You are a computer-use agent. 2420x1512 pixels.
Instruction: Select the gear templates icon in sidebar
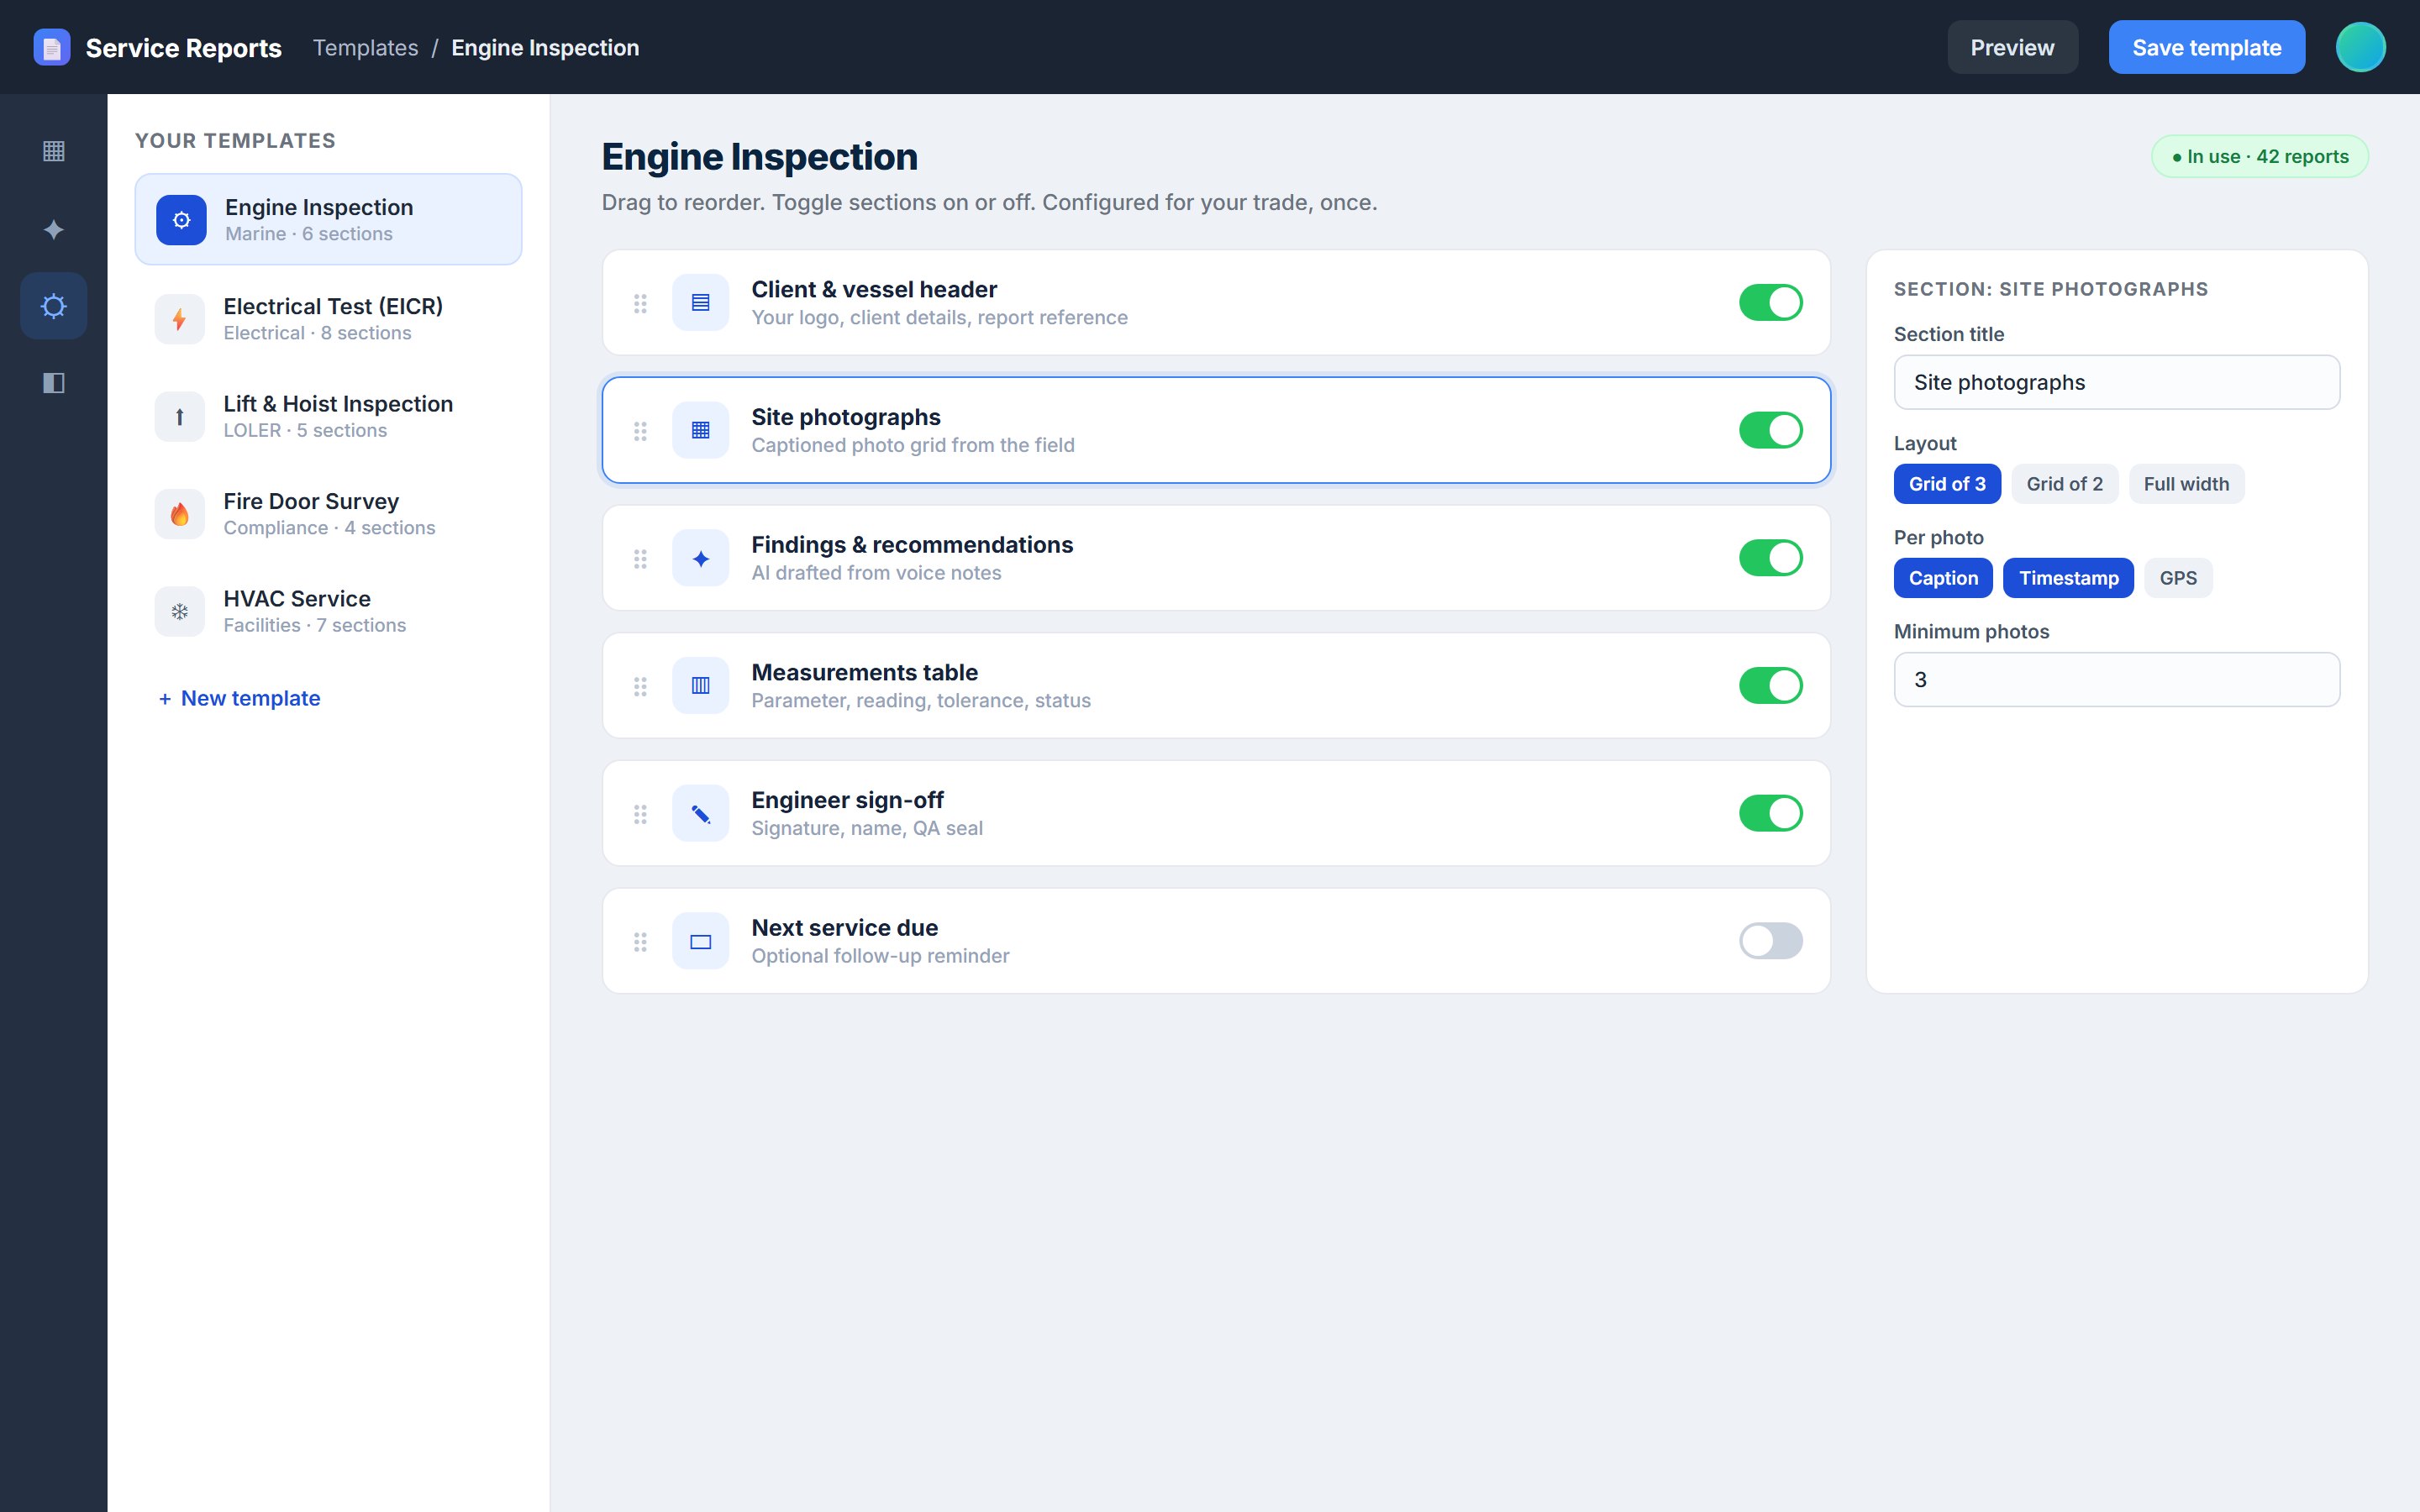pyautogui.click(x=54, y=306)
